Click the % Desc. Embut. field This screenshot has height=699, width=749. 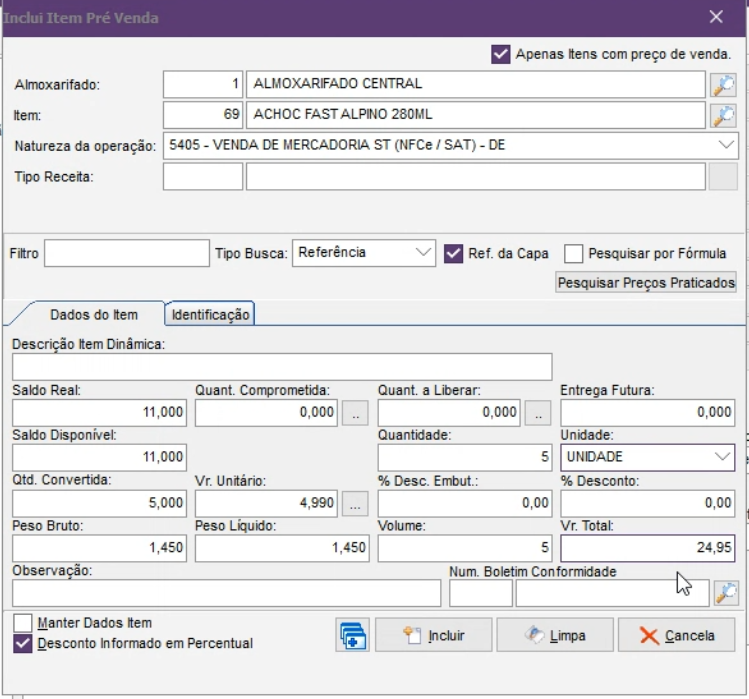point(465,504)
